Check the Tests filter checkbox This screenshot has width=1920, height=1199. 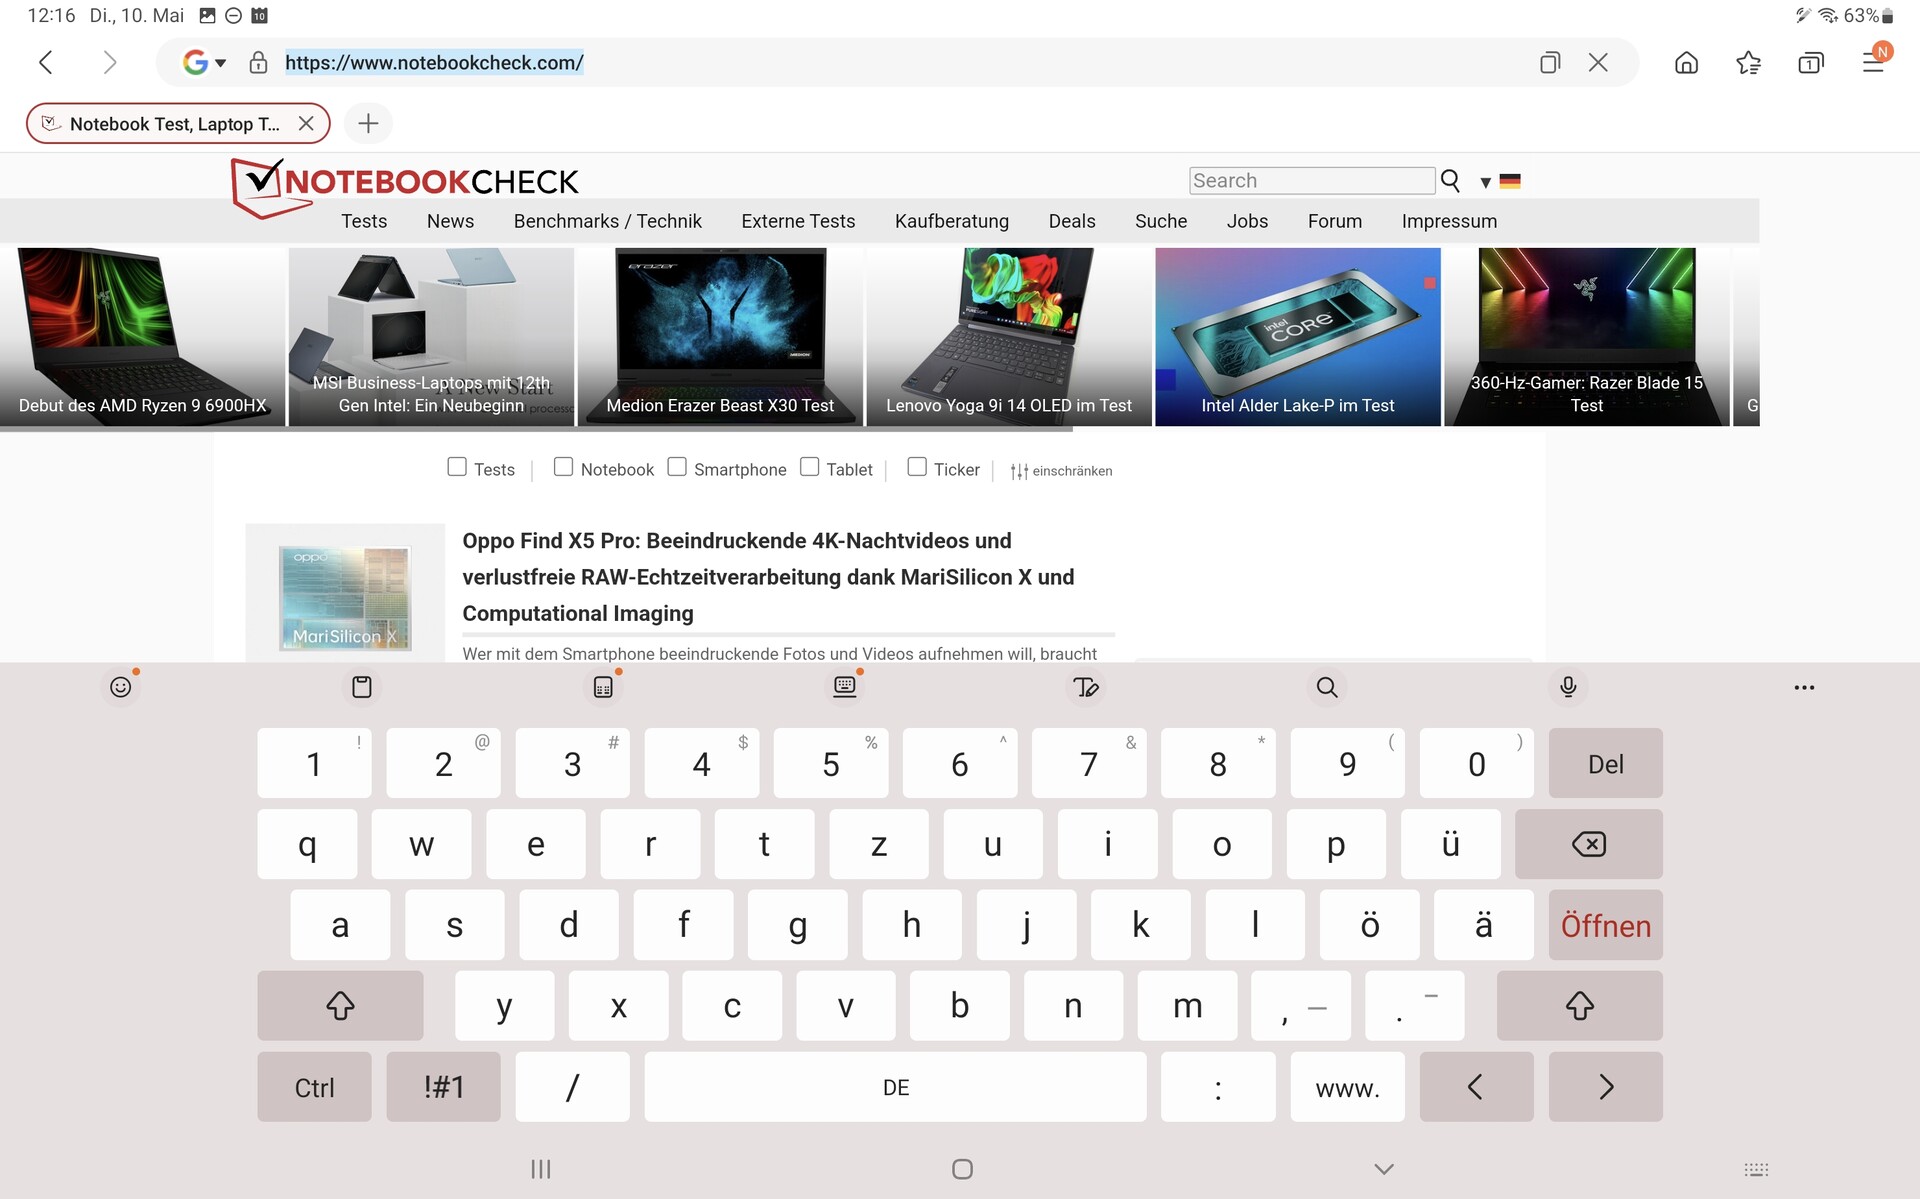click(x=457, y=467)
